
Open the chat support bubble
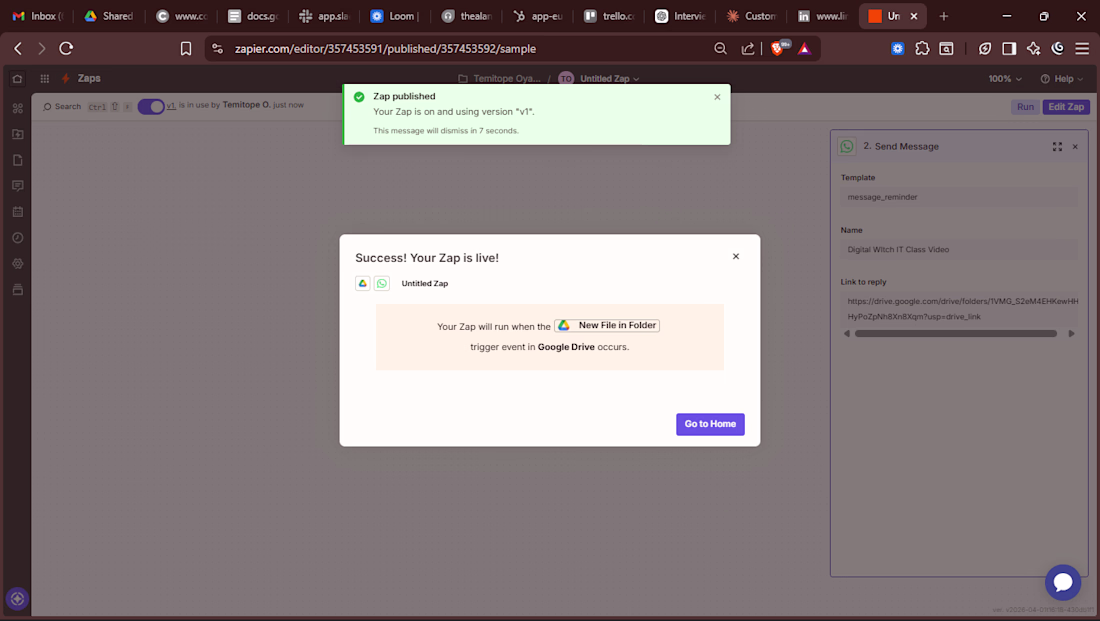tap(1062, 582)
